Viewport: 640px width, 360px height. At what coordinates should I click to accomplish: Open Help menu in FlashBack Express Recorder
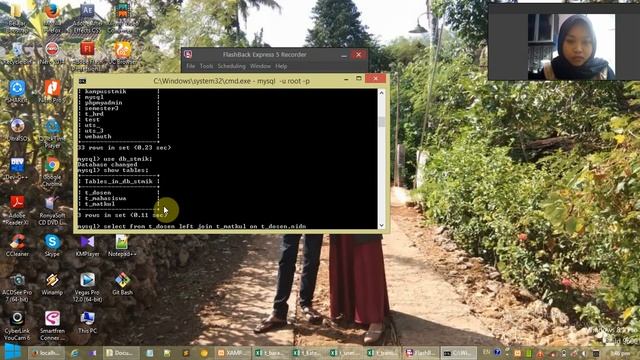click(x=281, y=66)
